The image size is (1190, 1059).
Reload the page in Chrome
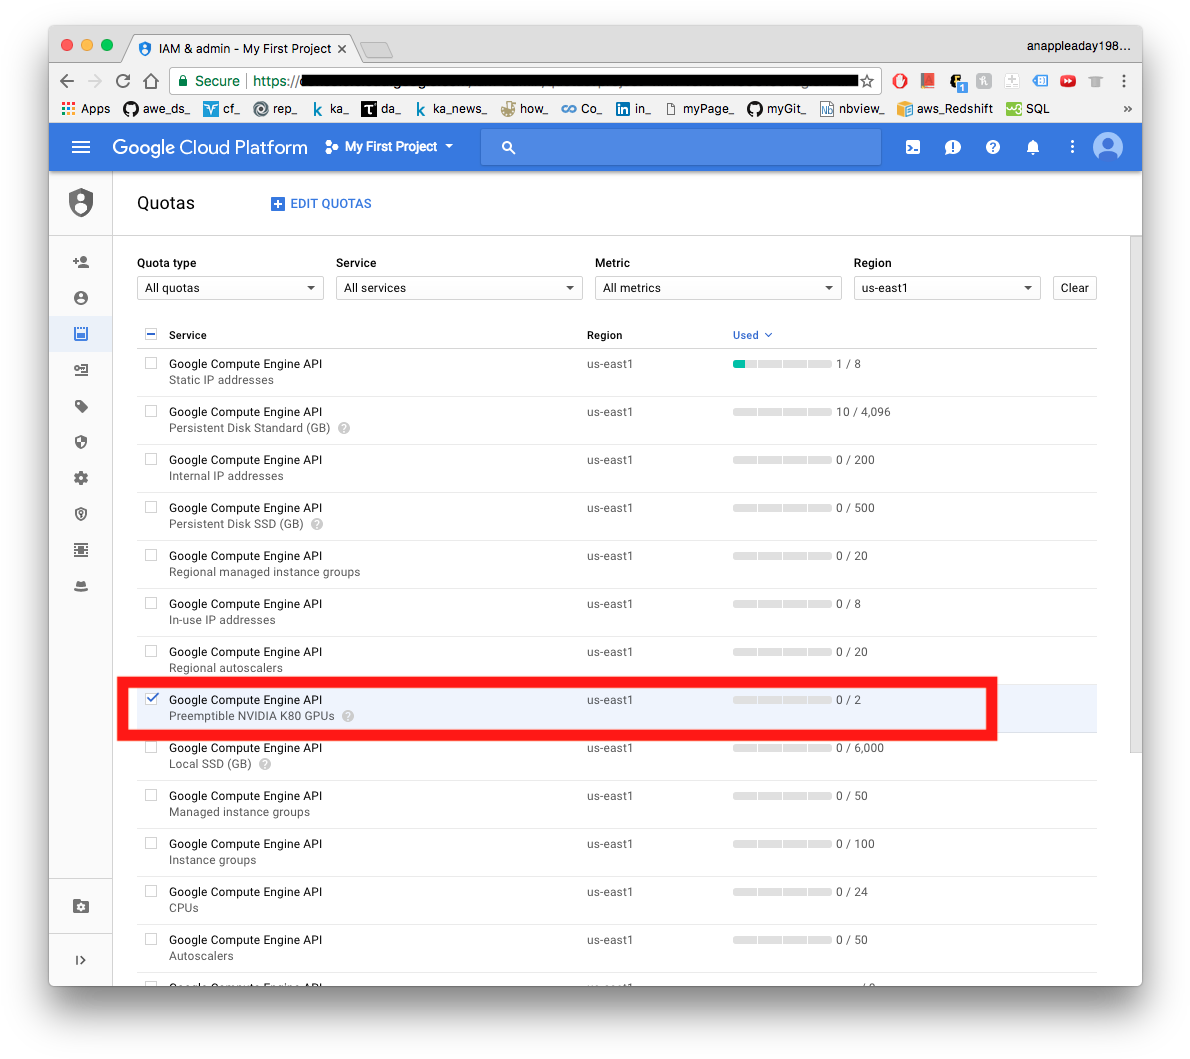coord(123,80)
